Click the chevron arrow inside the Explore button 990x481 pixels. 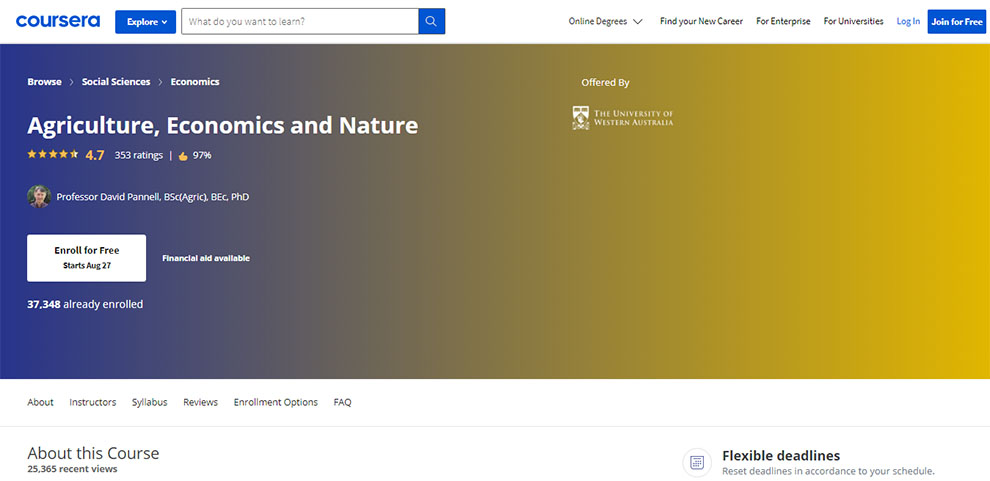[165, 22]
